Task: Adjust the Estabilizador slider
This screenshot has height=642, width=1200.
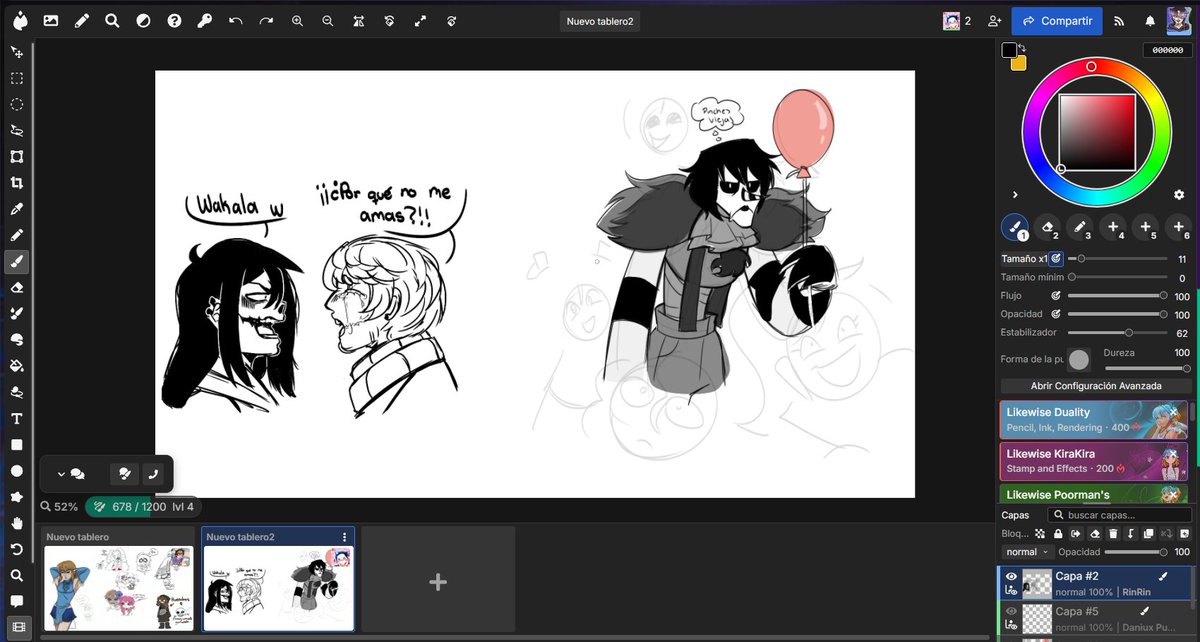Action: tap(1118, 332)
